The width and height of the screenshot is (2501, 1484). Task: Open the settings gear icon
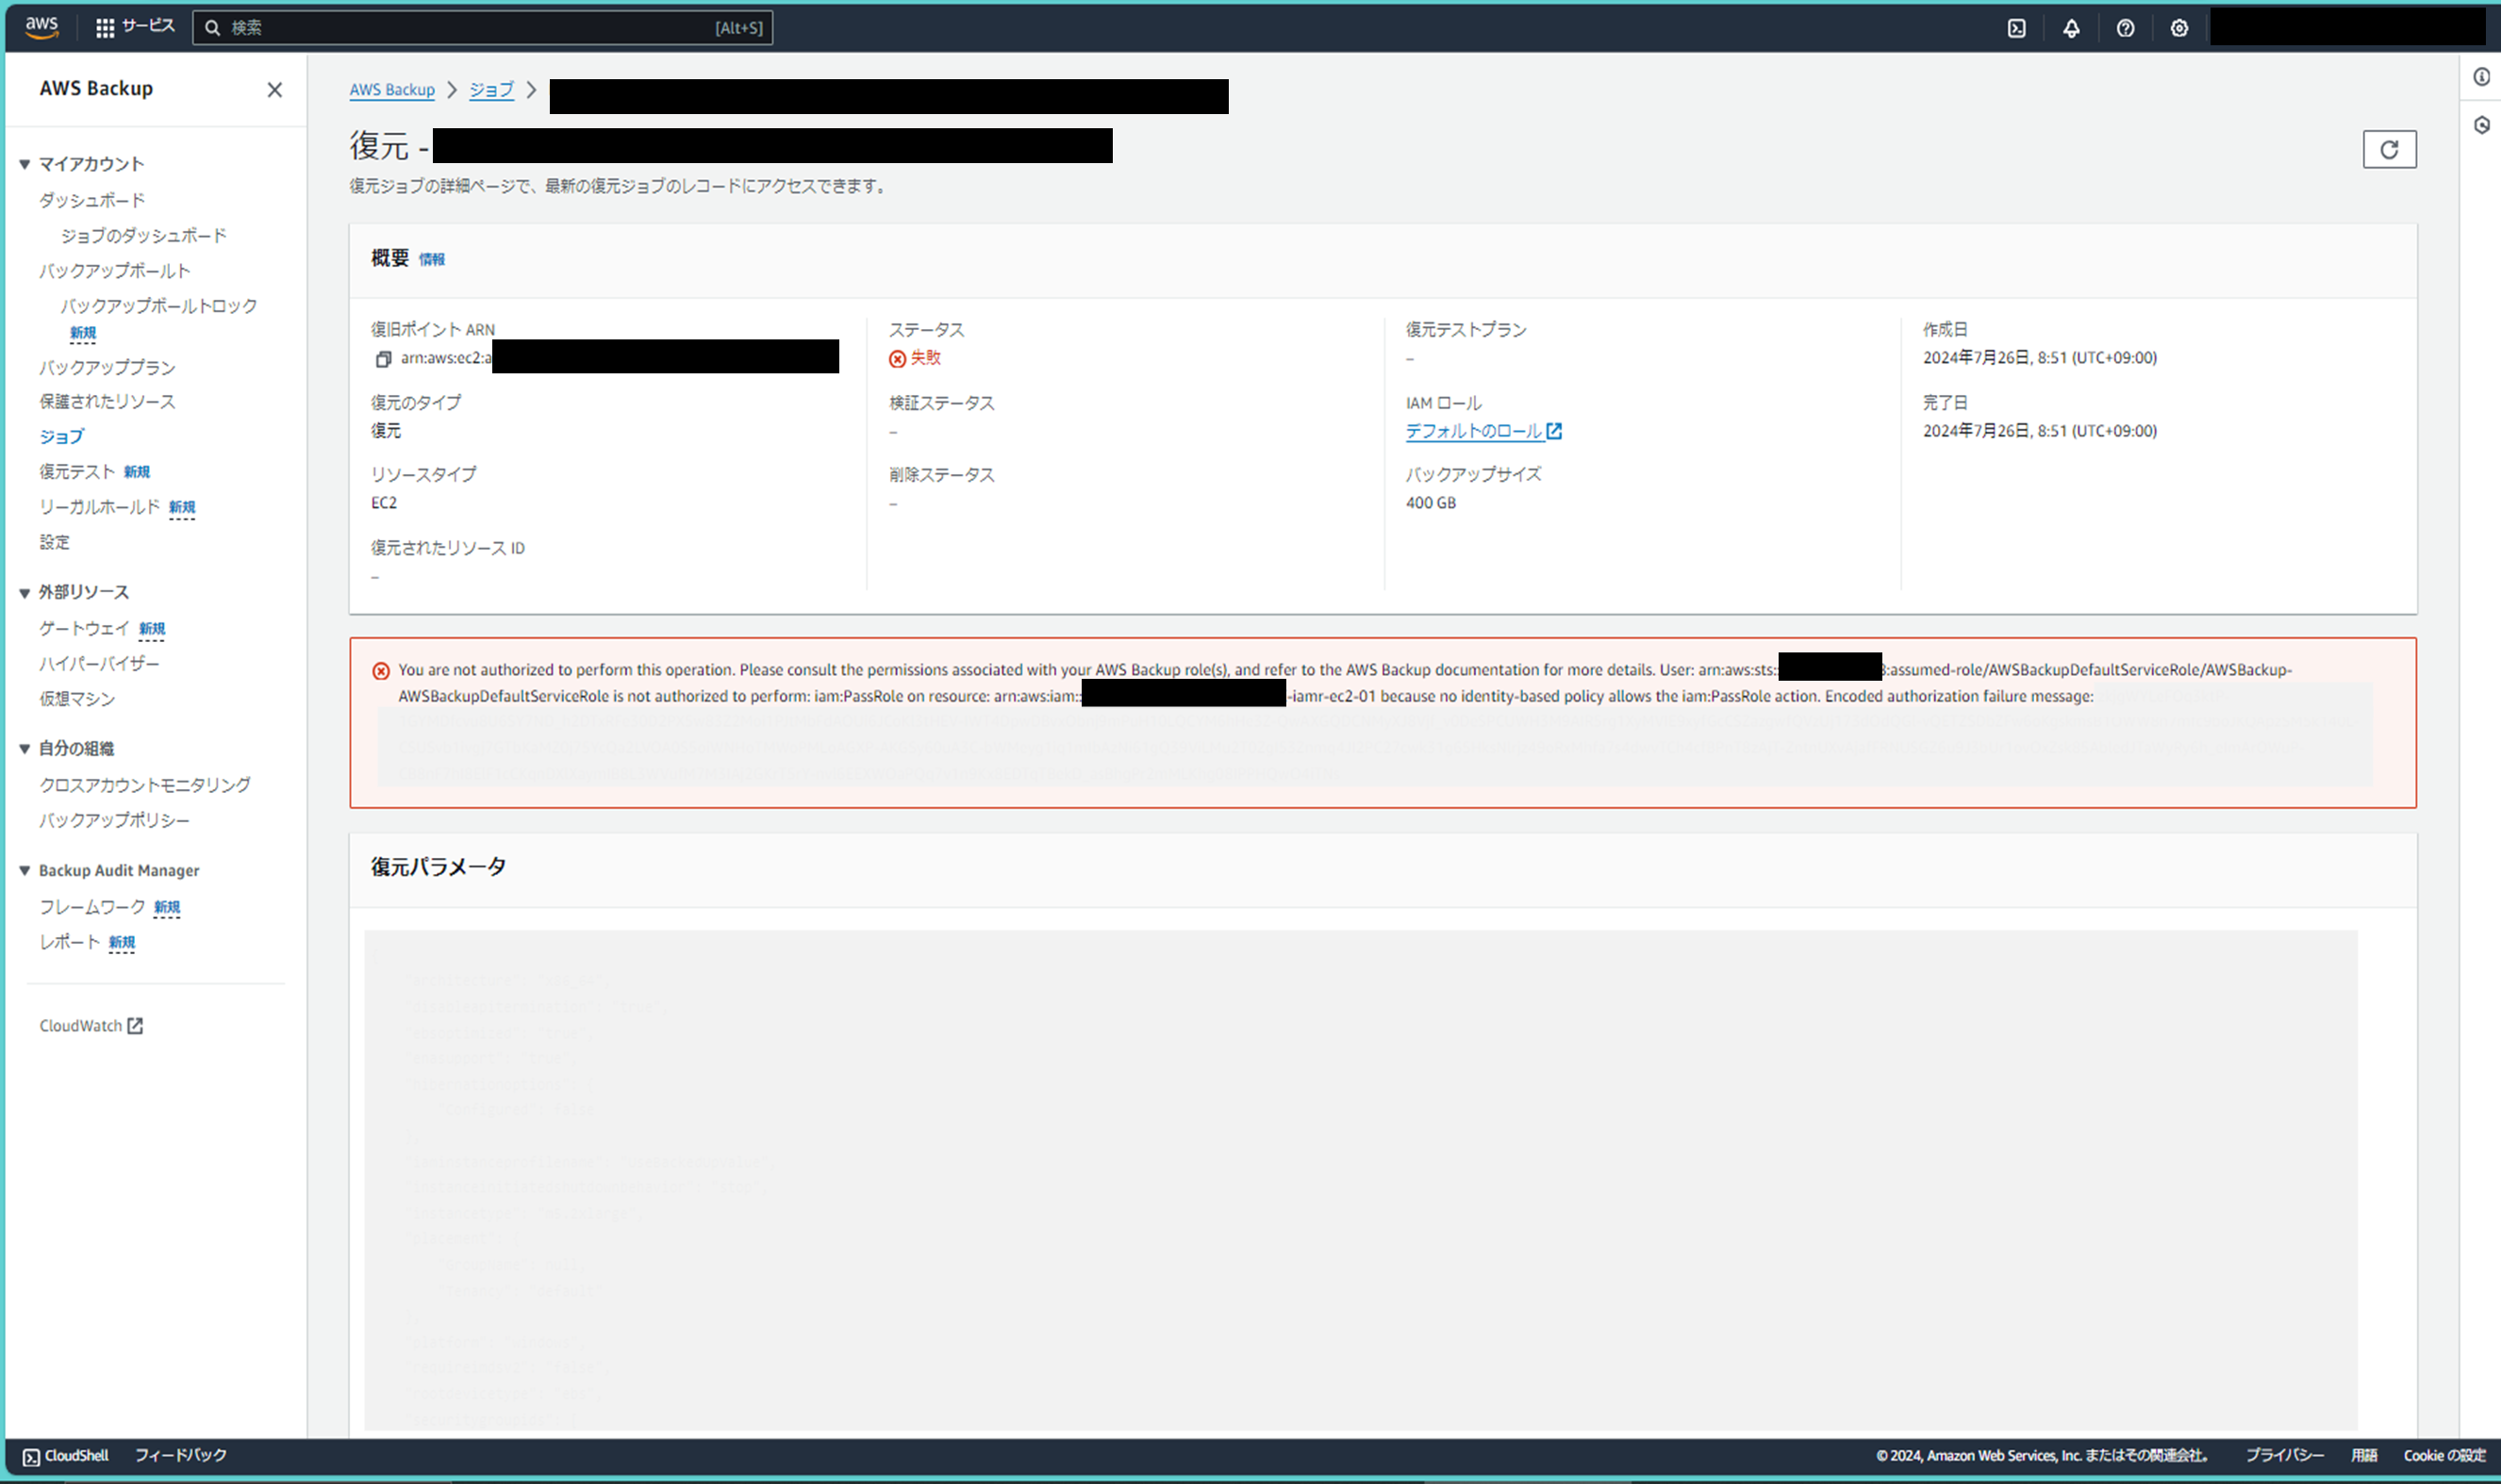click(x=2179, y=28)
